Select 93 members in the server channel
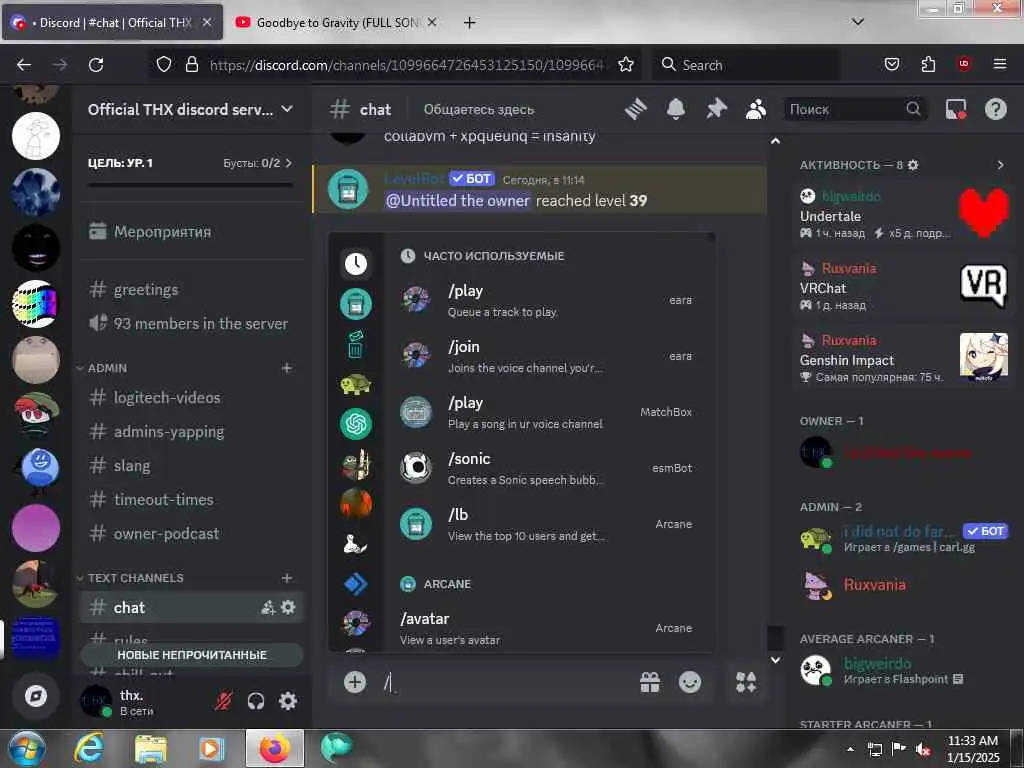 (x=191, y=323)
